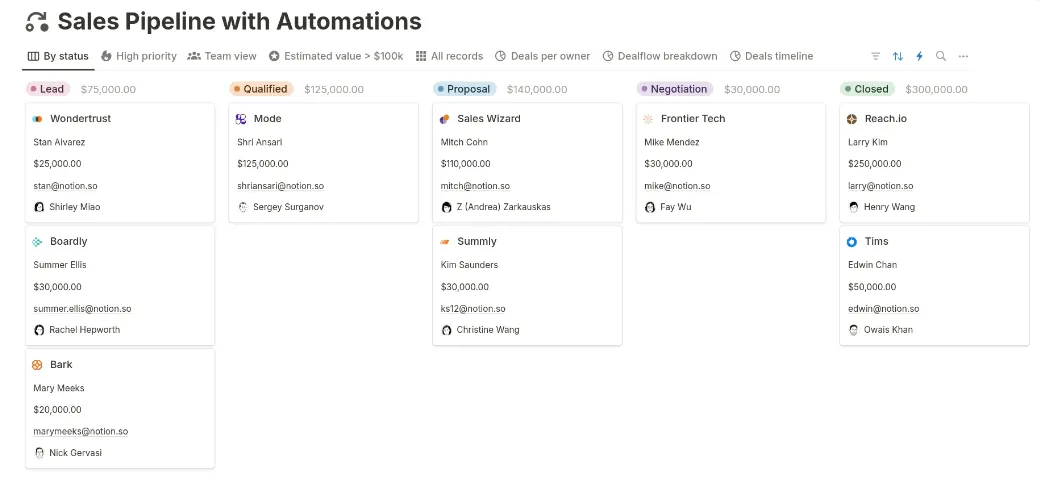Click contact name Kim Saunders
Viewport: 1039px width, 499px height.
469,265
